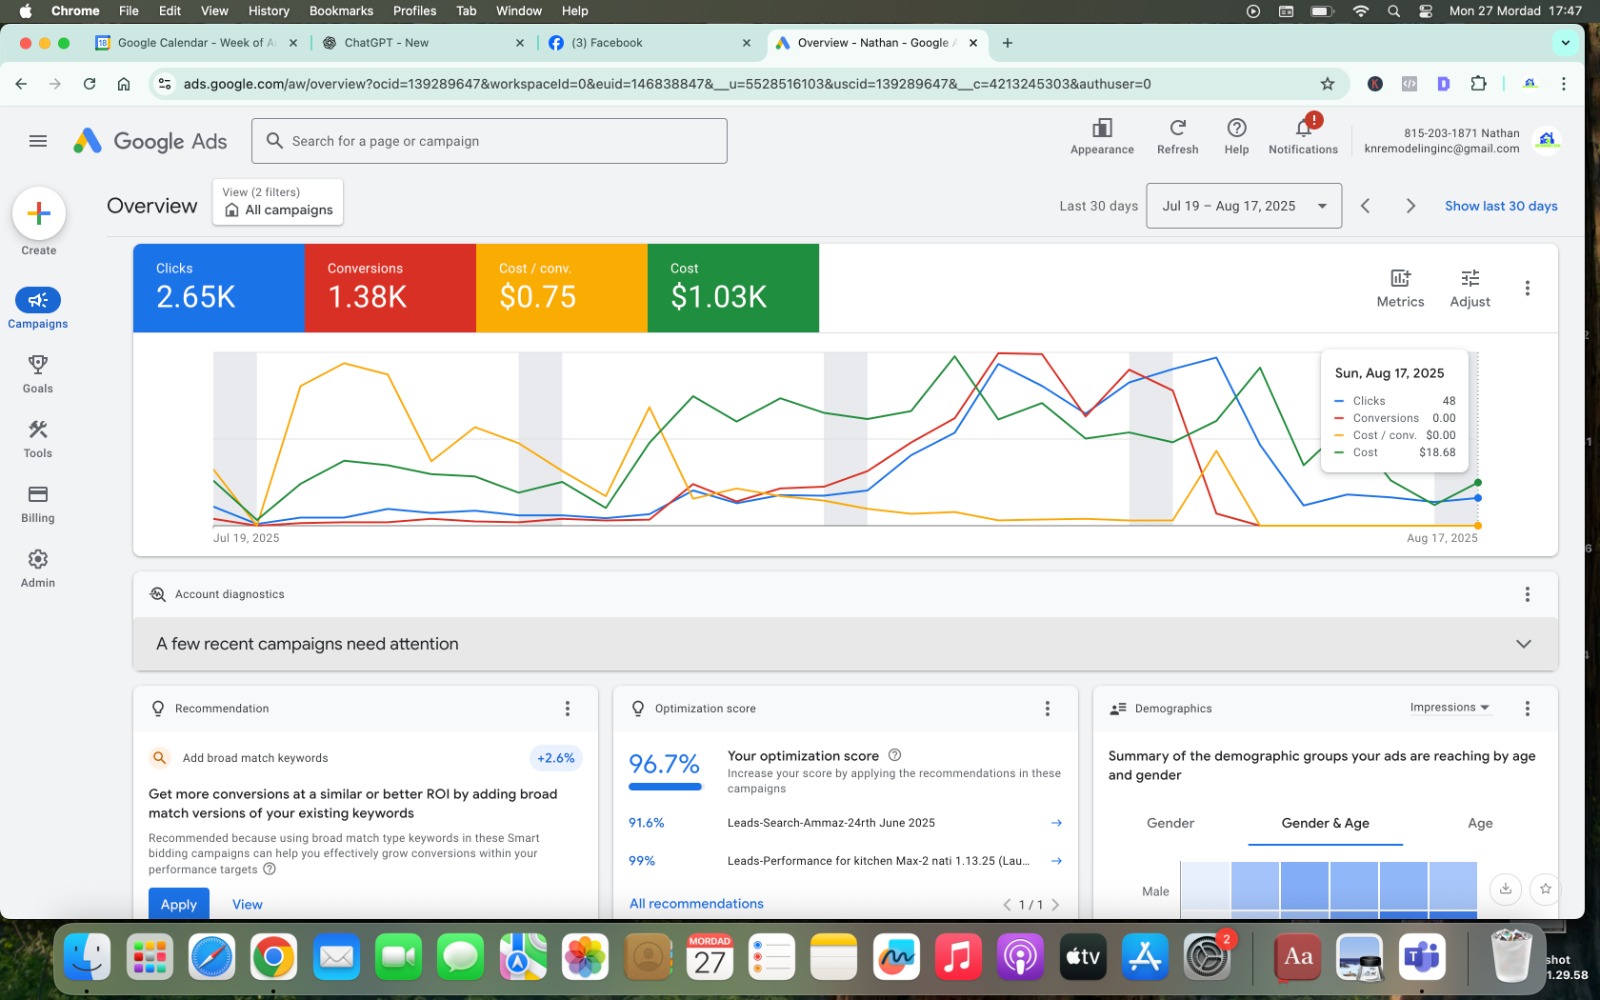Click the Apply recommendation button

point(179,904)
